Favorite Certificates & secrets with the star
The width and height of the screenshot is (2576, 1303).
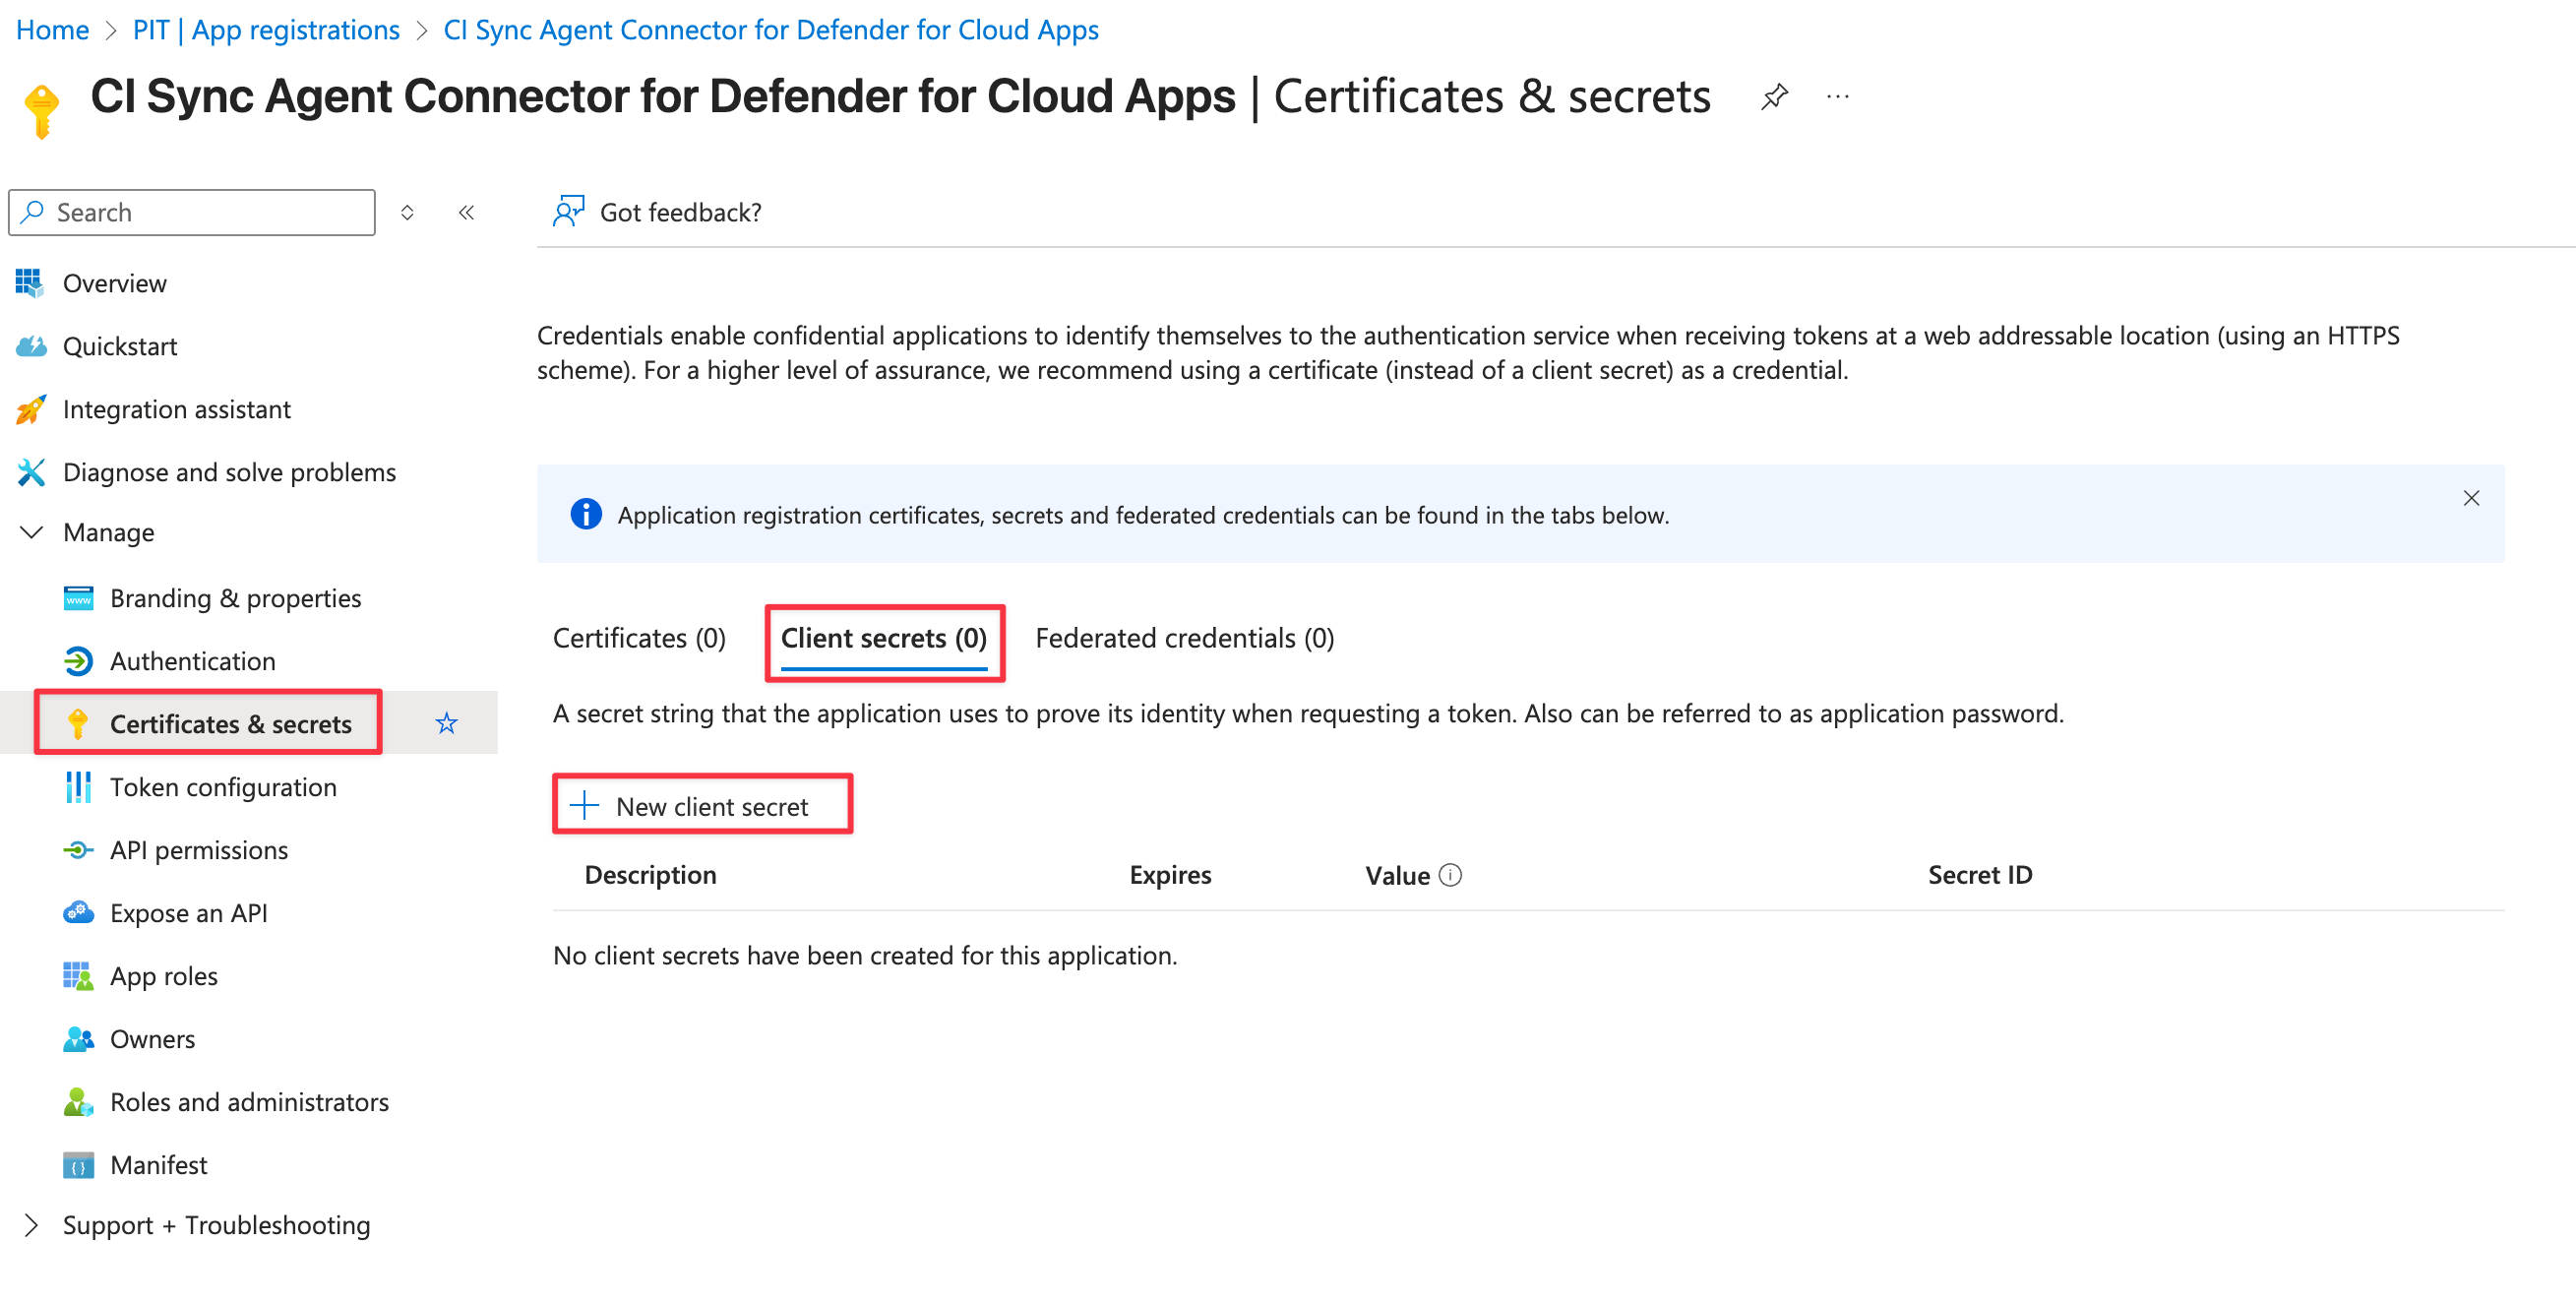pos(446,723)
